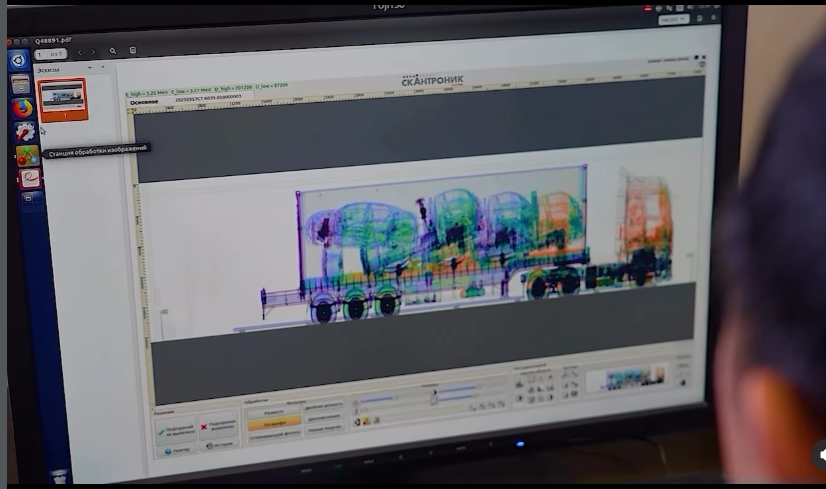This screenshot has width=826, height=489.
Task: Click the Q48891.pdf window title
Action: (x=53, y=40)
